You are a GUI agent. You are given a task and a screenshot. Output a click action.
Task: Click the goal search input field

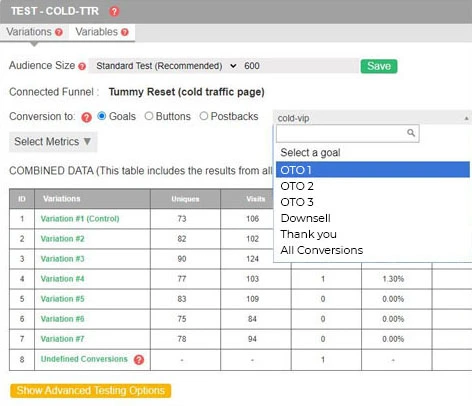point(347,133)
